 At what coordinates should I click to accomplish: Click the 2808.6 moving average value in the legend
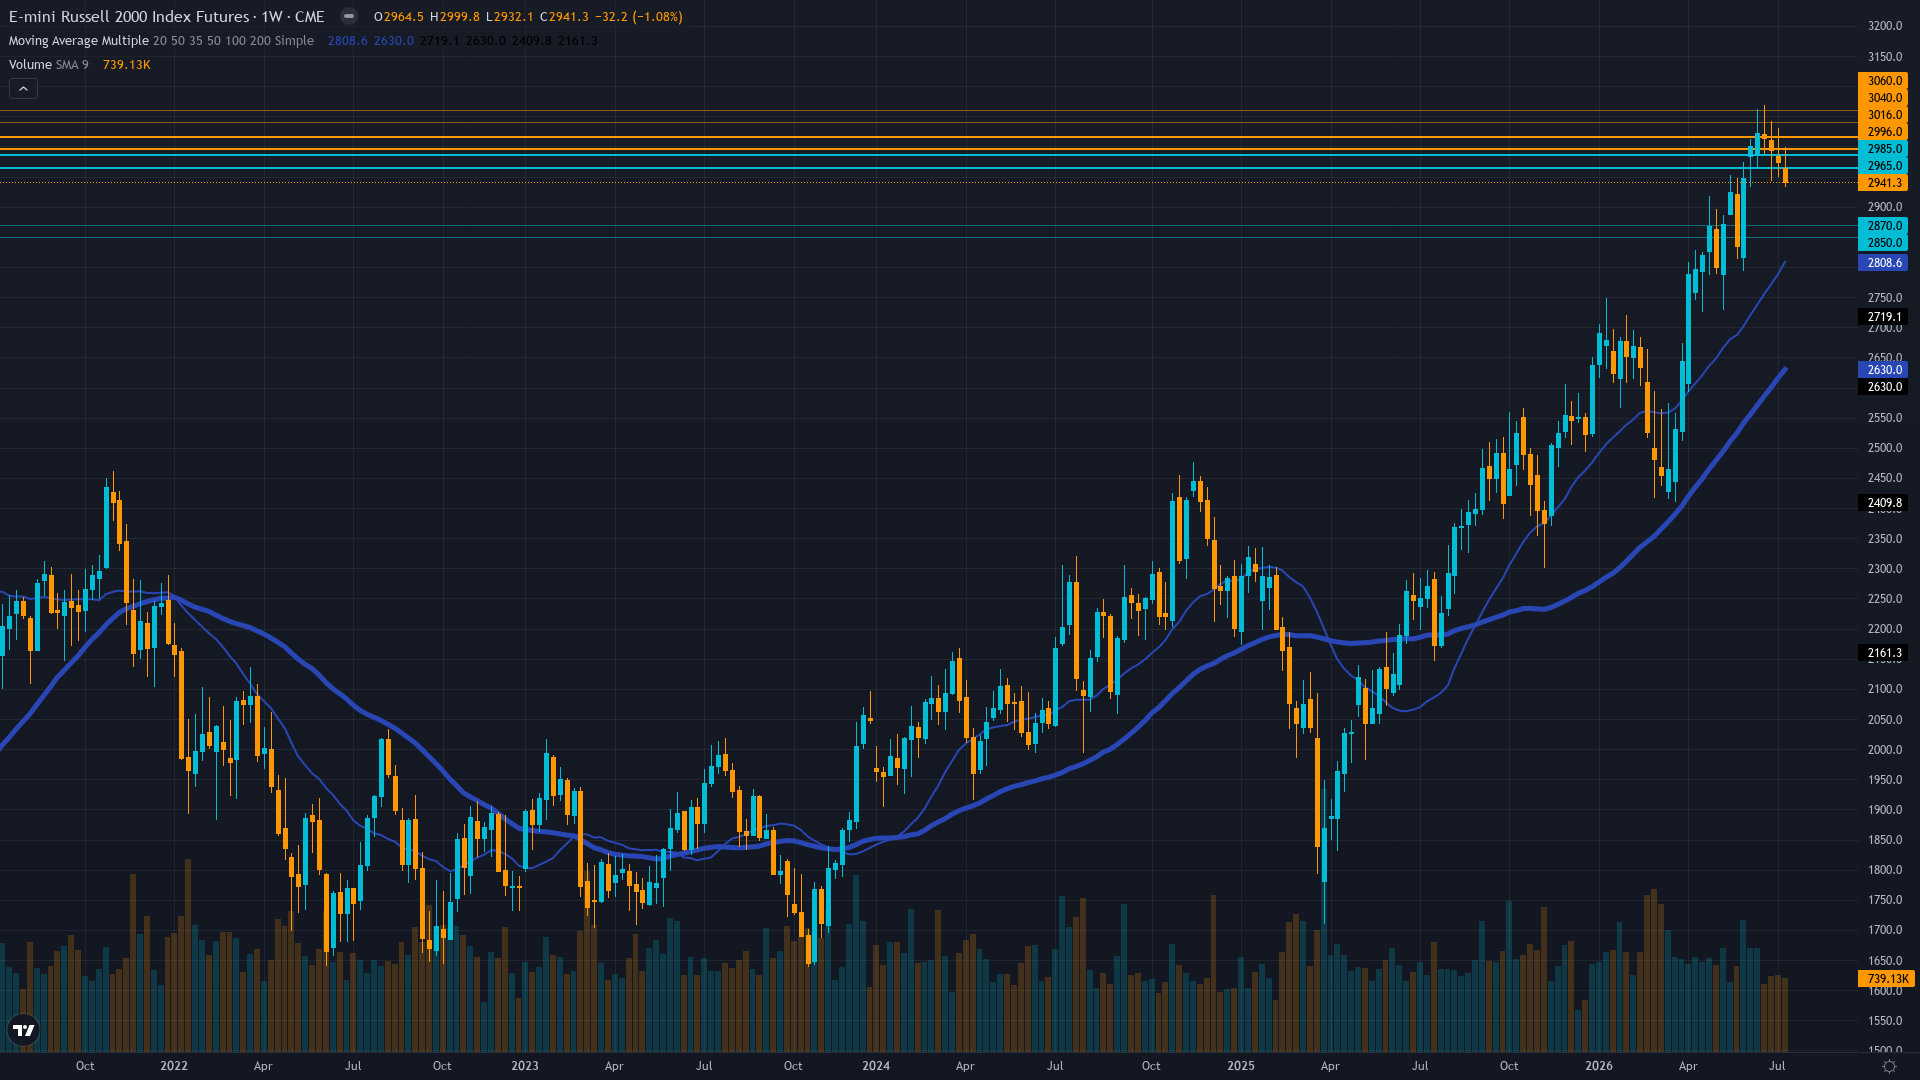click(348, 41)
